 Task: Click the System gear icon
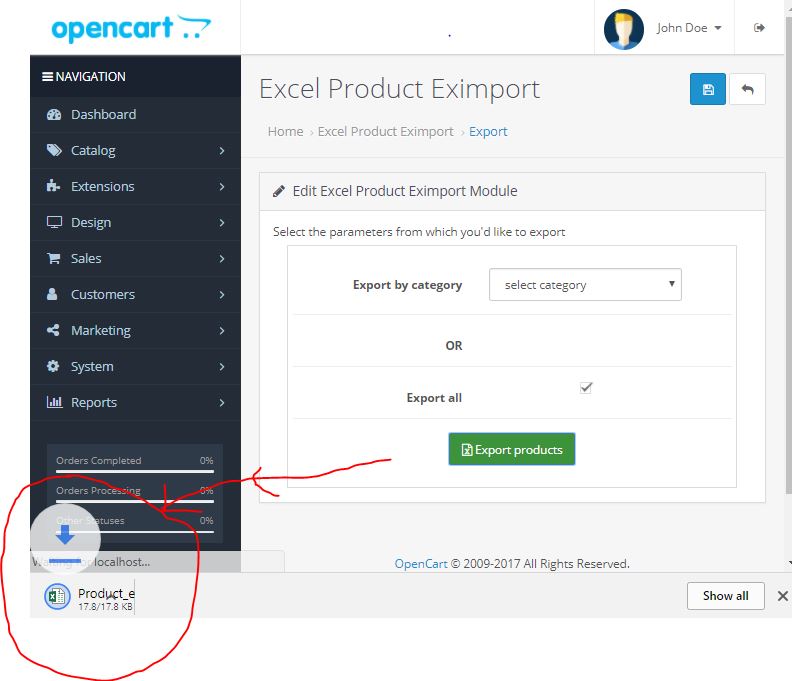click(53, 366)
